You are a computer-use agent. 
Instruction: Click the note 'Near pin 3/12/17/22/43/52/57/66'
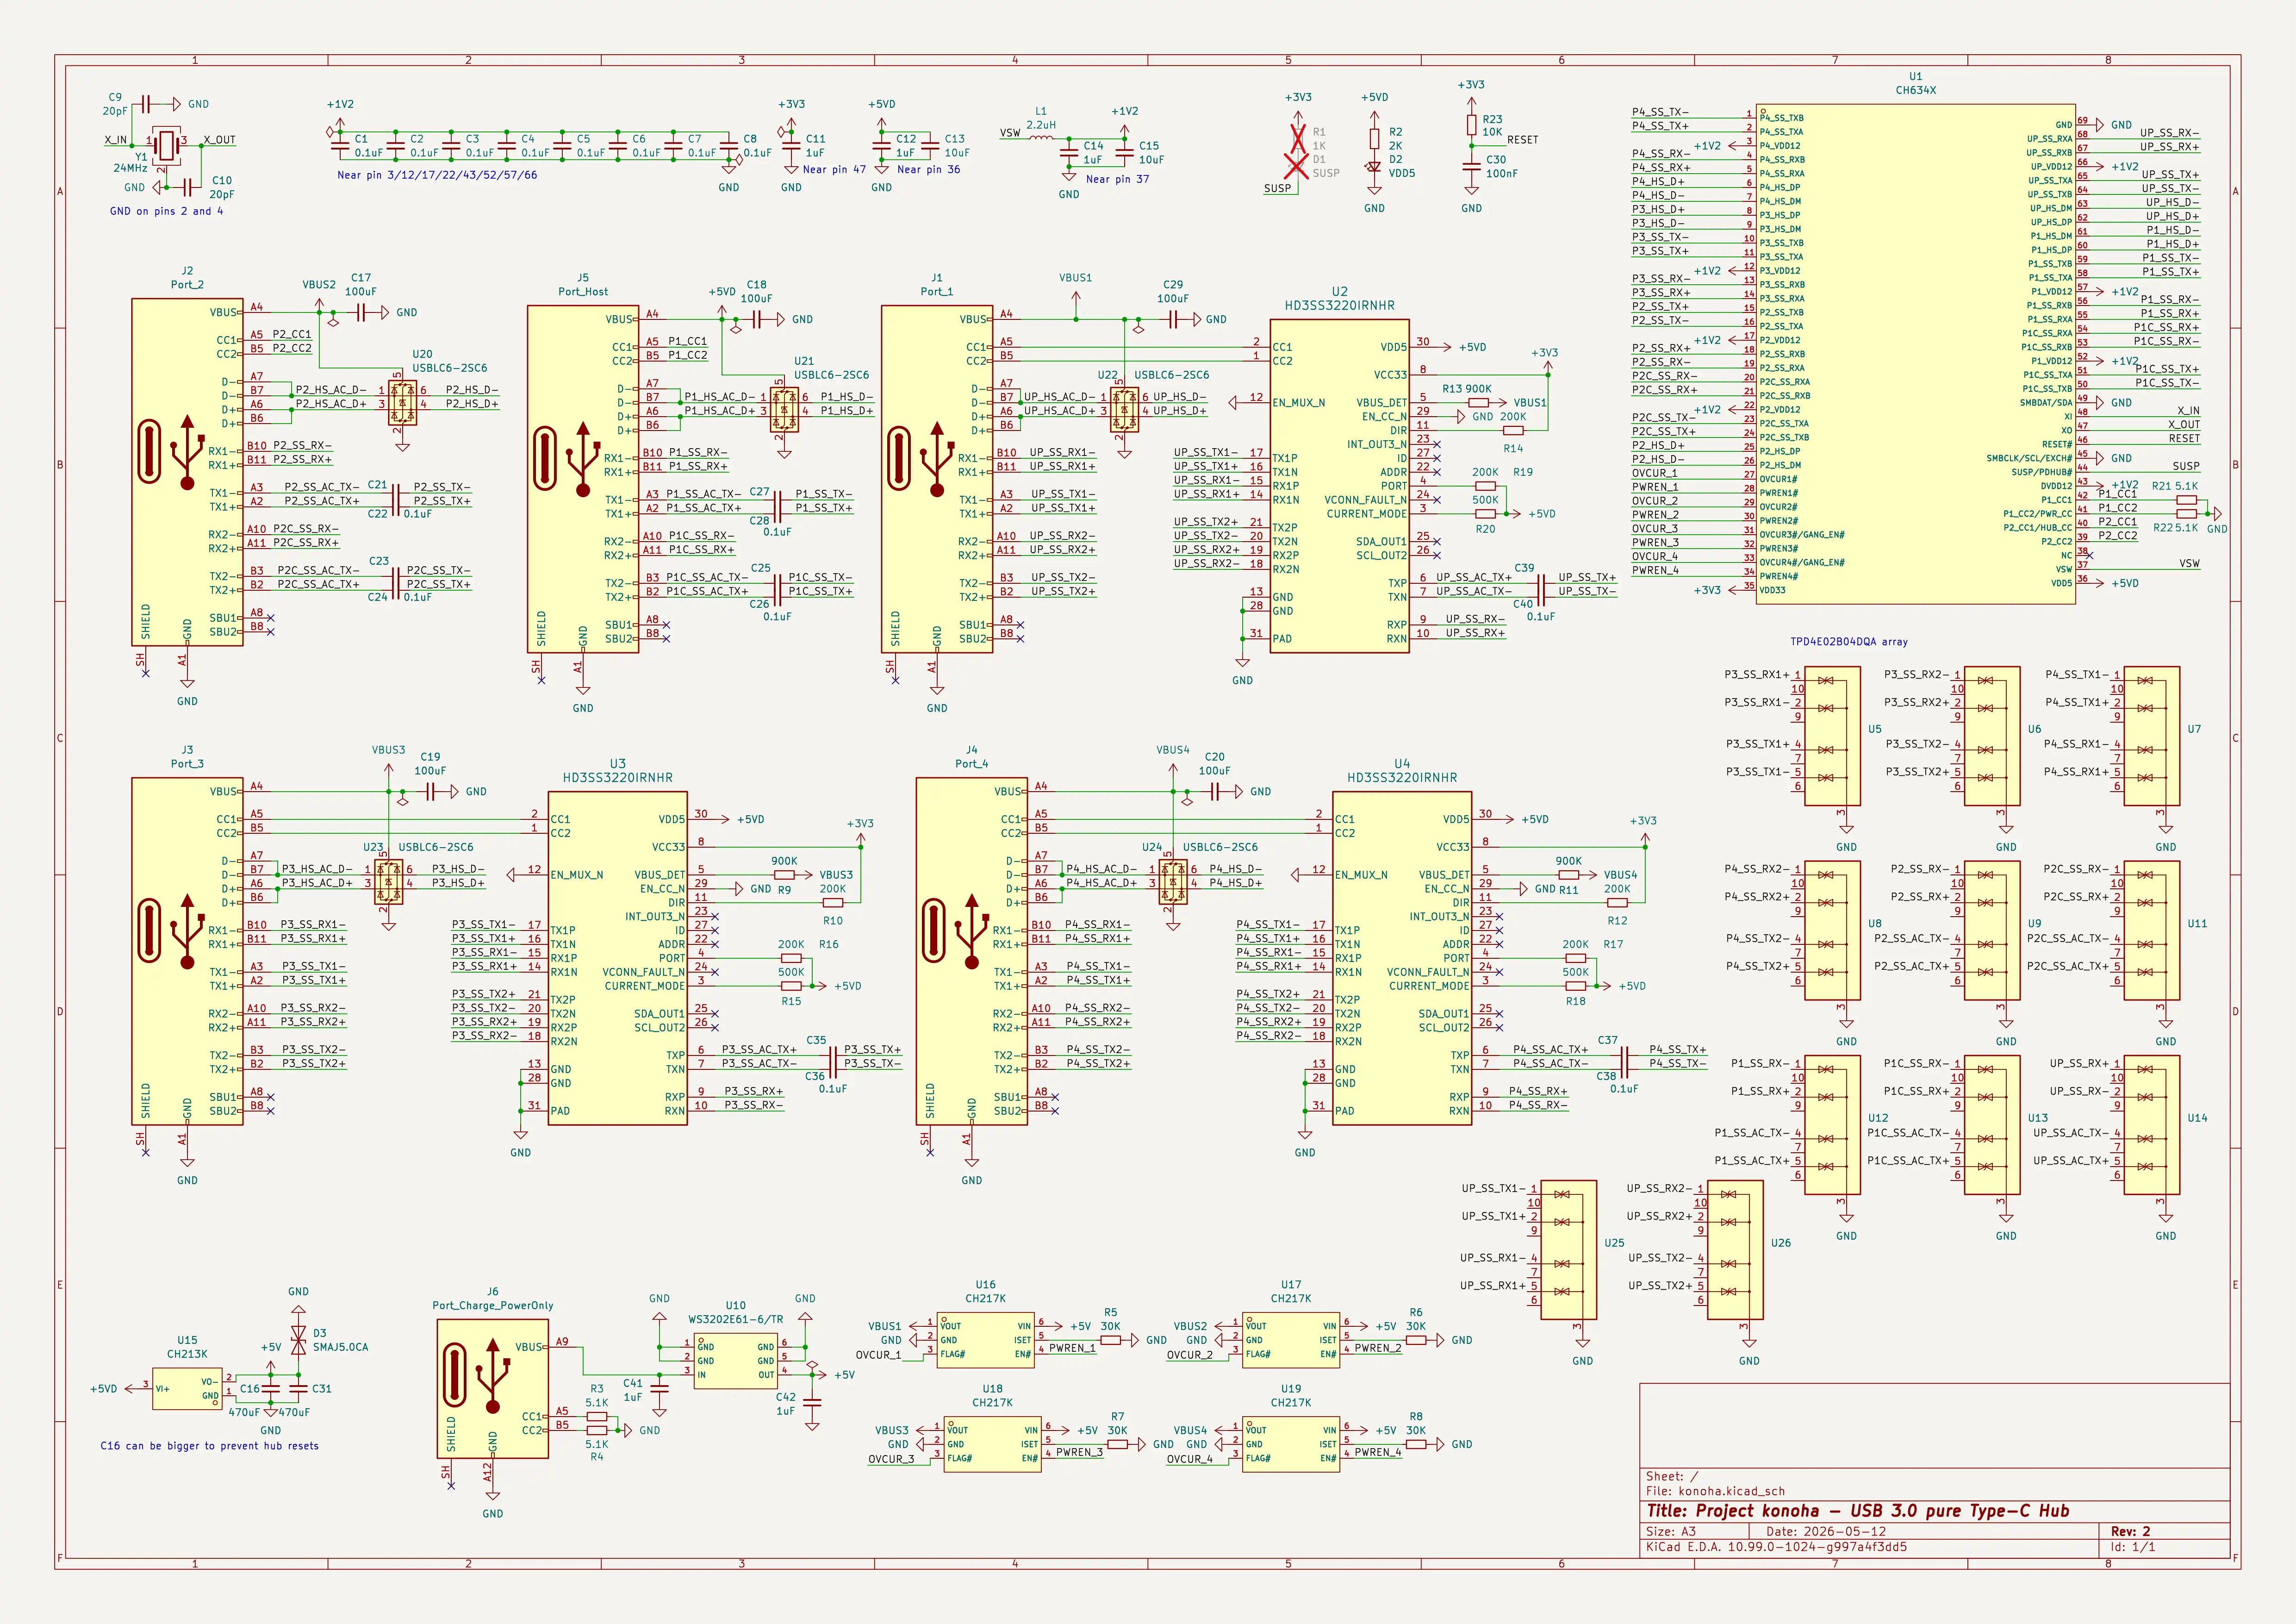(437, 175)
